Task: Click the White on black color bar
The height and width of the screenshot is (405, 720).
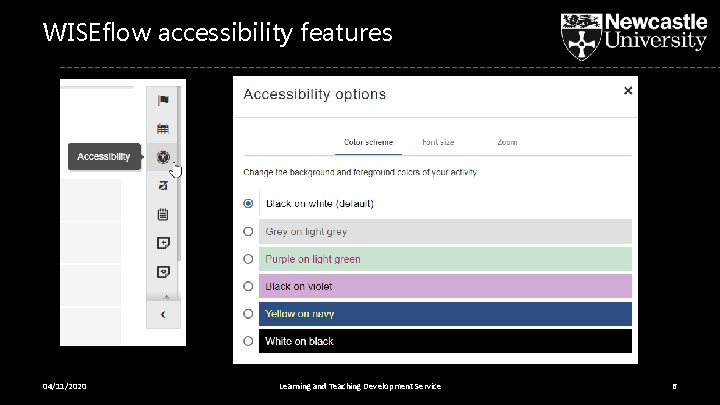Action: click(x=445, y=341)
